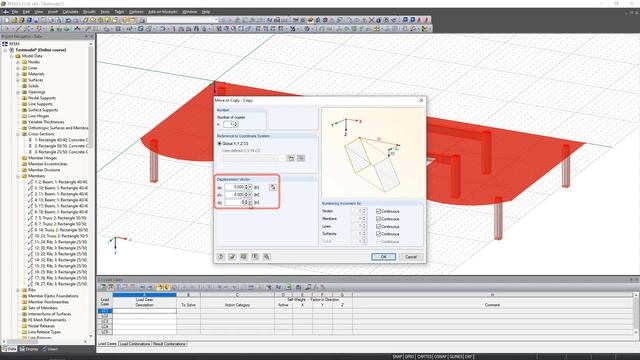This screenshot has height=360, width=640.
Task: Select Surface Supports in navigator
Action: pyautogui.click(x=43, y=110)
